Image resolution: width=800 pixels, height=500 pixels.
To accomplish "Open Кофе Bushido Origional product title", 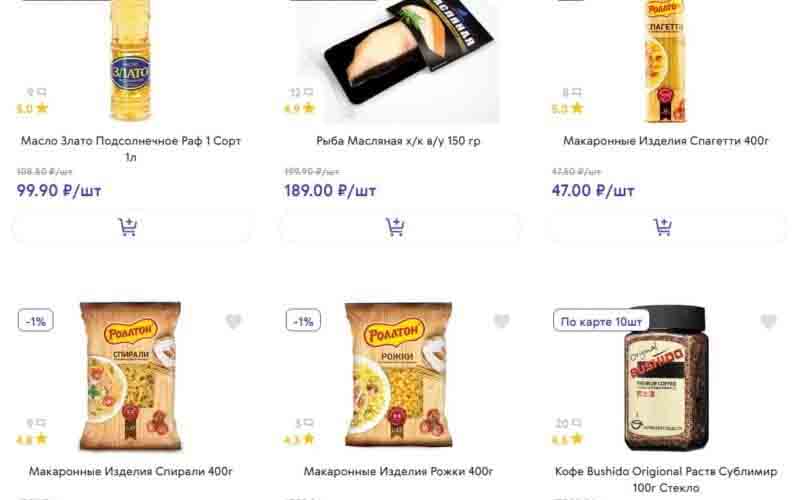I will coord(666,479).
